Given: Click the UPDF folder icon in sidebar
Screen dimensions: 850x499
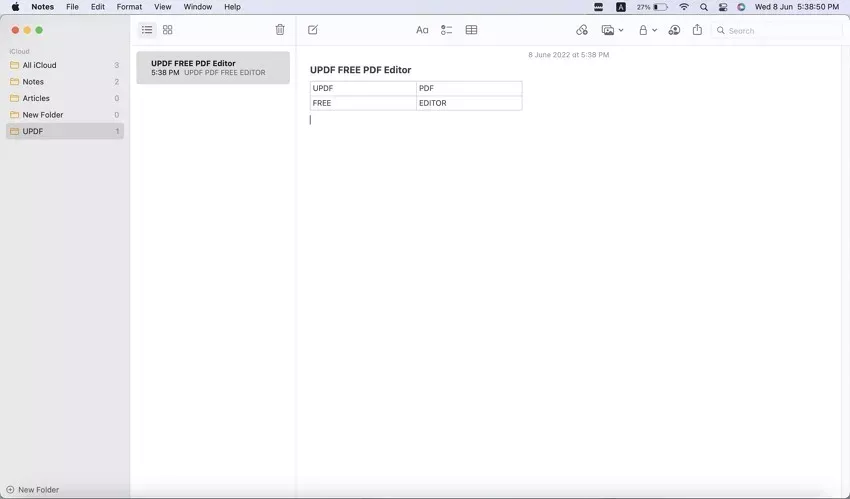Looking at the screenshot, I should (x=15, y=131).
